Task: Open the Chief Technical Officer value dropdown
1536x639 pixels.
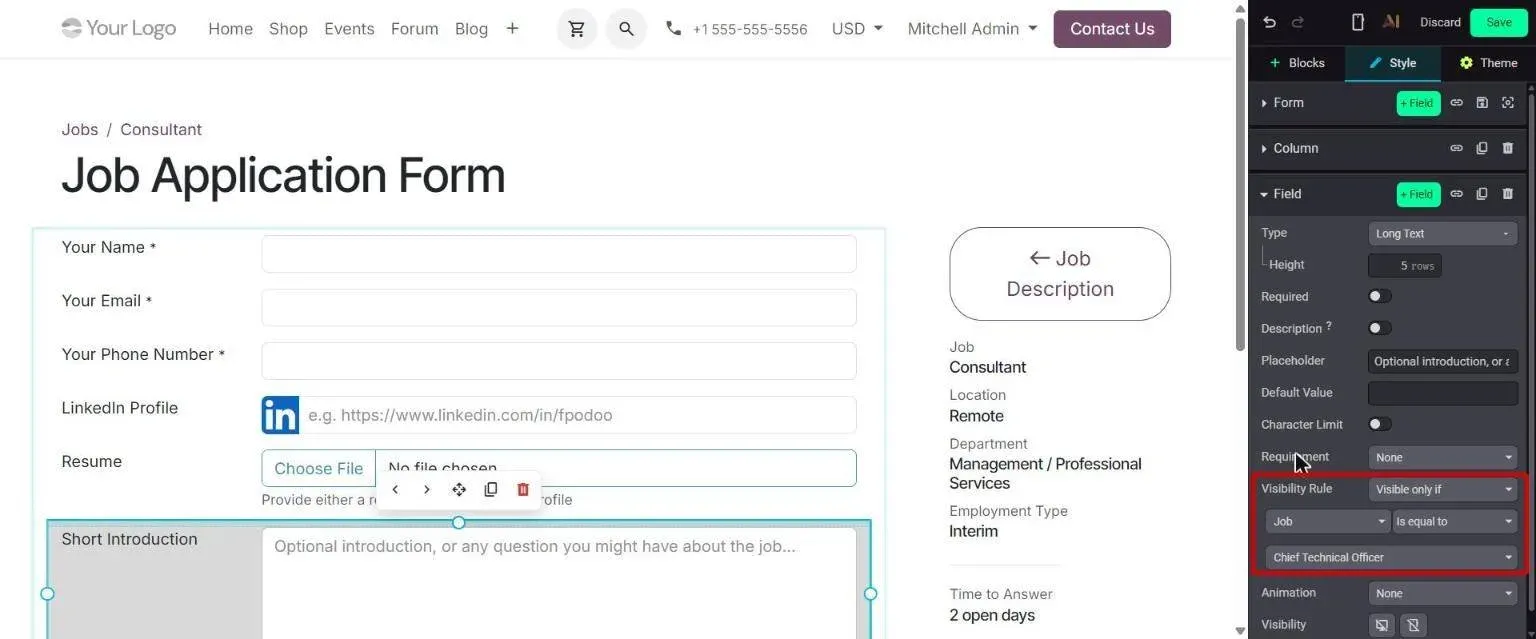Action: (1391, 558)
